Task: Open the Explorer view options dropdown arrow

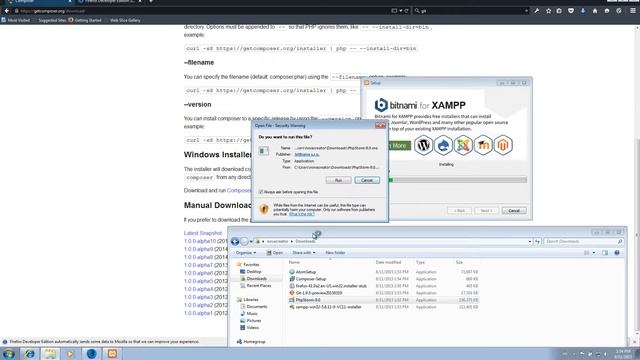Action: [594, 253]
